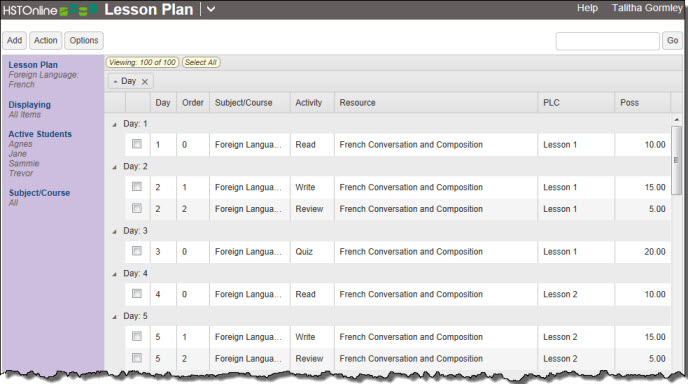This screenshot has width=688, height=384.
Task: Collapse the Day: 3 group
Action: [x=115, y=232]
